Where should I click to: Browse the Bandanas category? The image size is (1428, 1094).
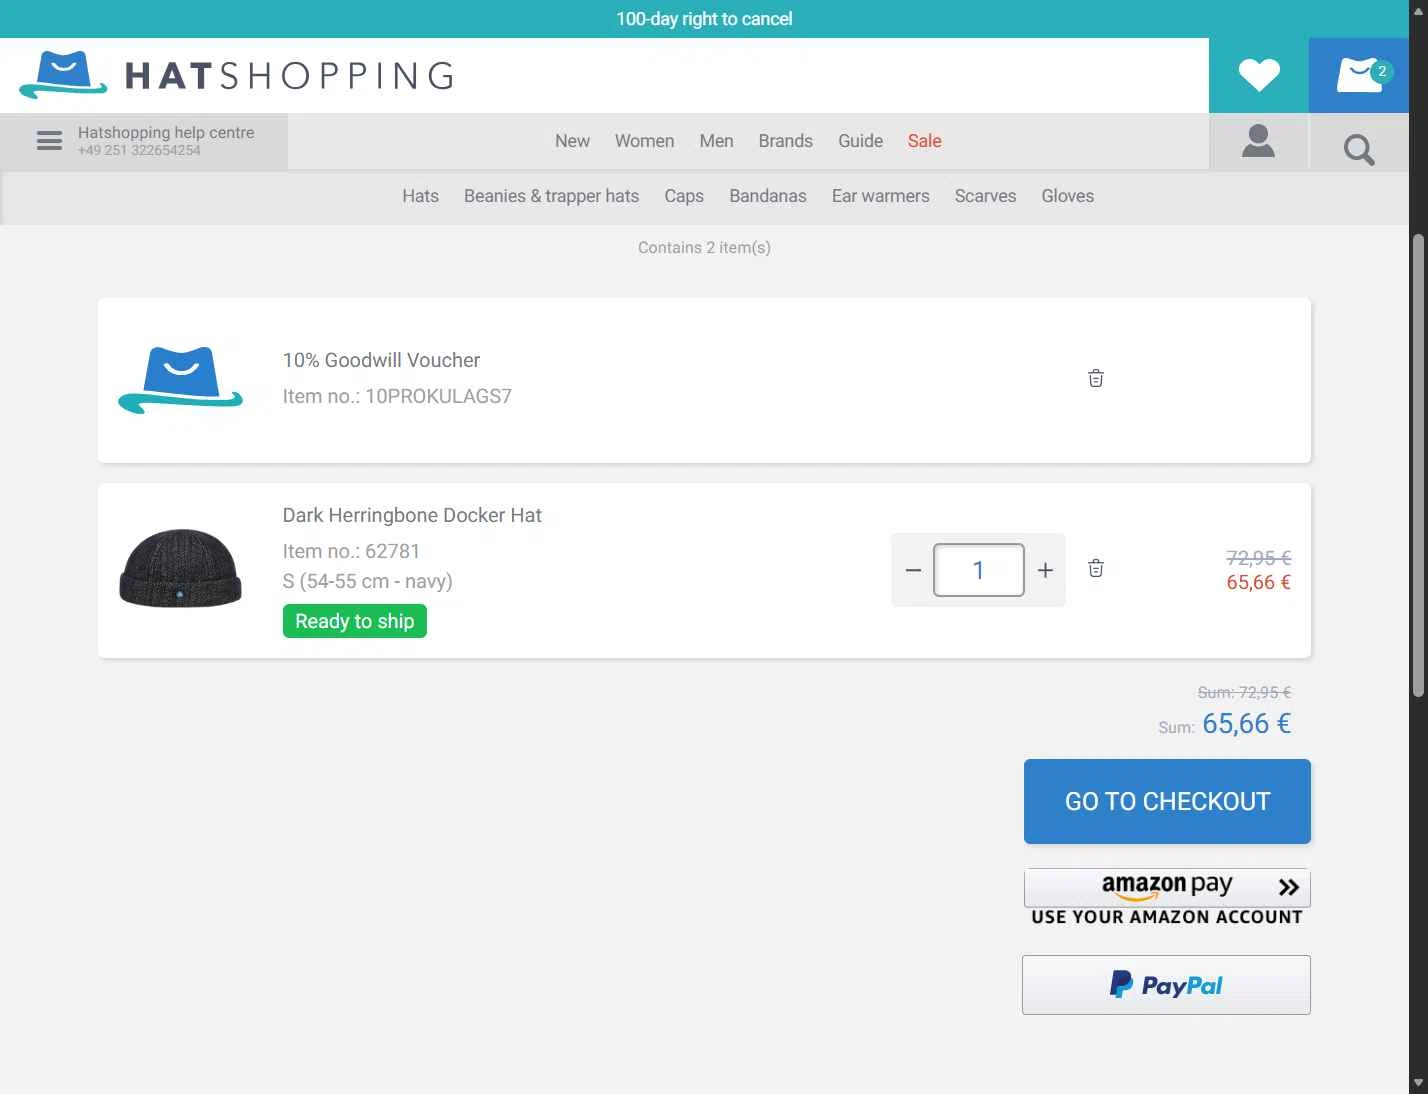[x=767, y=196]
